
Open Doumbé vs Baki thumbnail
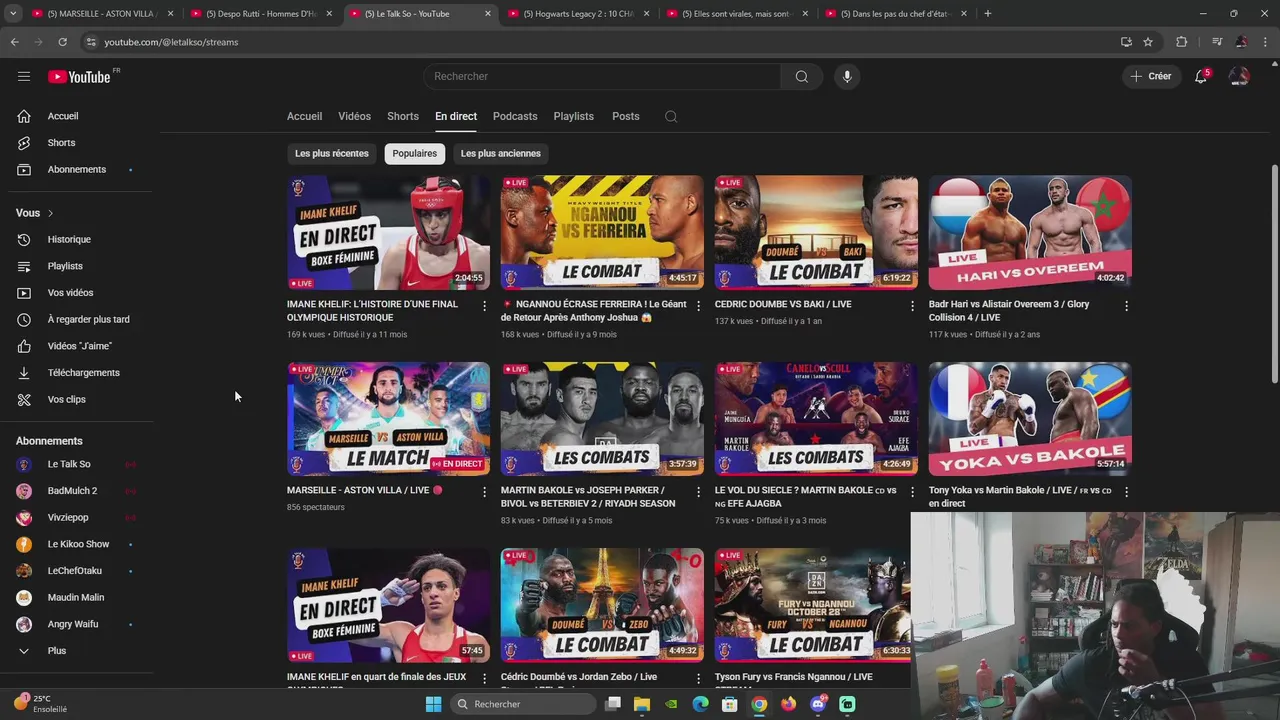(816, 233)
